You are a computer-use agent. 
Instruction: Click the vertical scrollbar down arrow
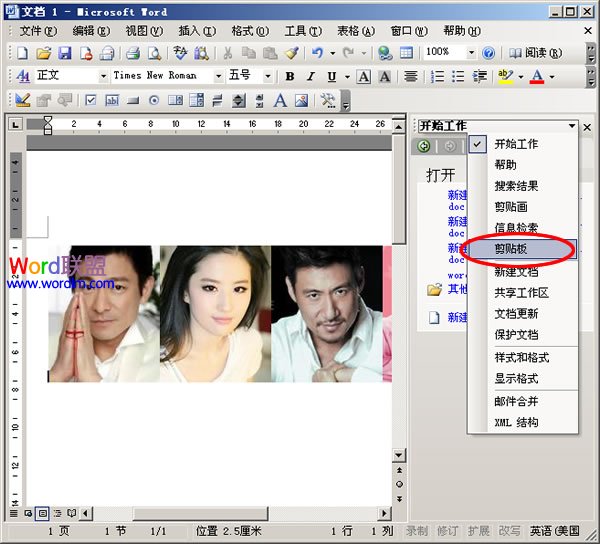(x=399, y=454)
